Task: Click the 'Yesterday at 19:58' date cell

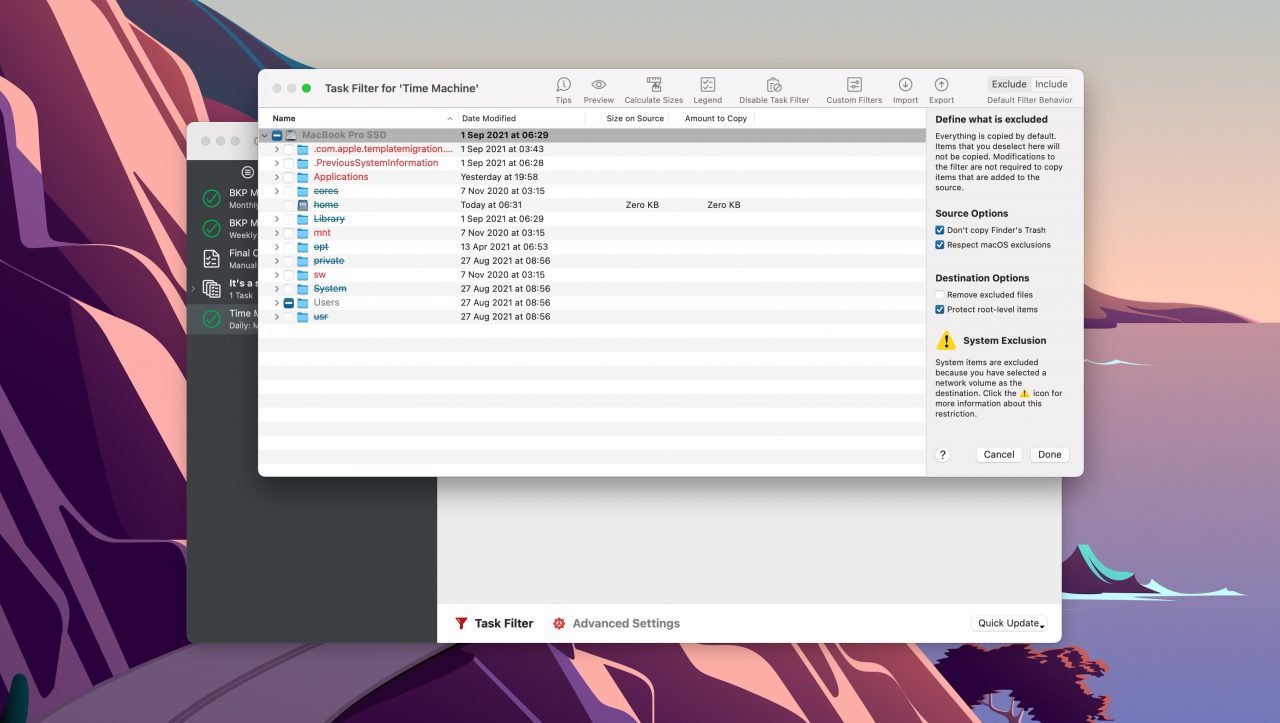Action: [x=499, y=177]
